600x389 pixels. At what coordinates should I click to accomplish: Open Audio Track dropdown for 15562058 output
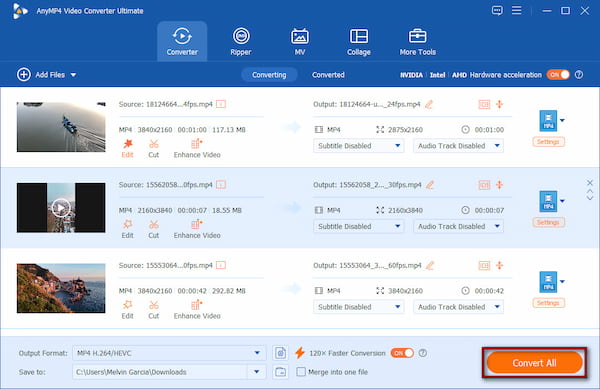point(458,226)
